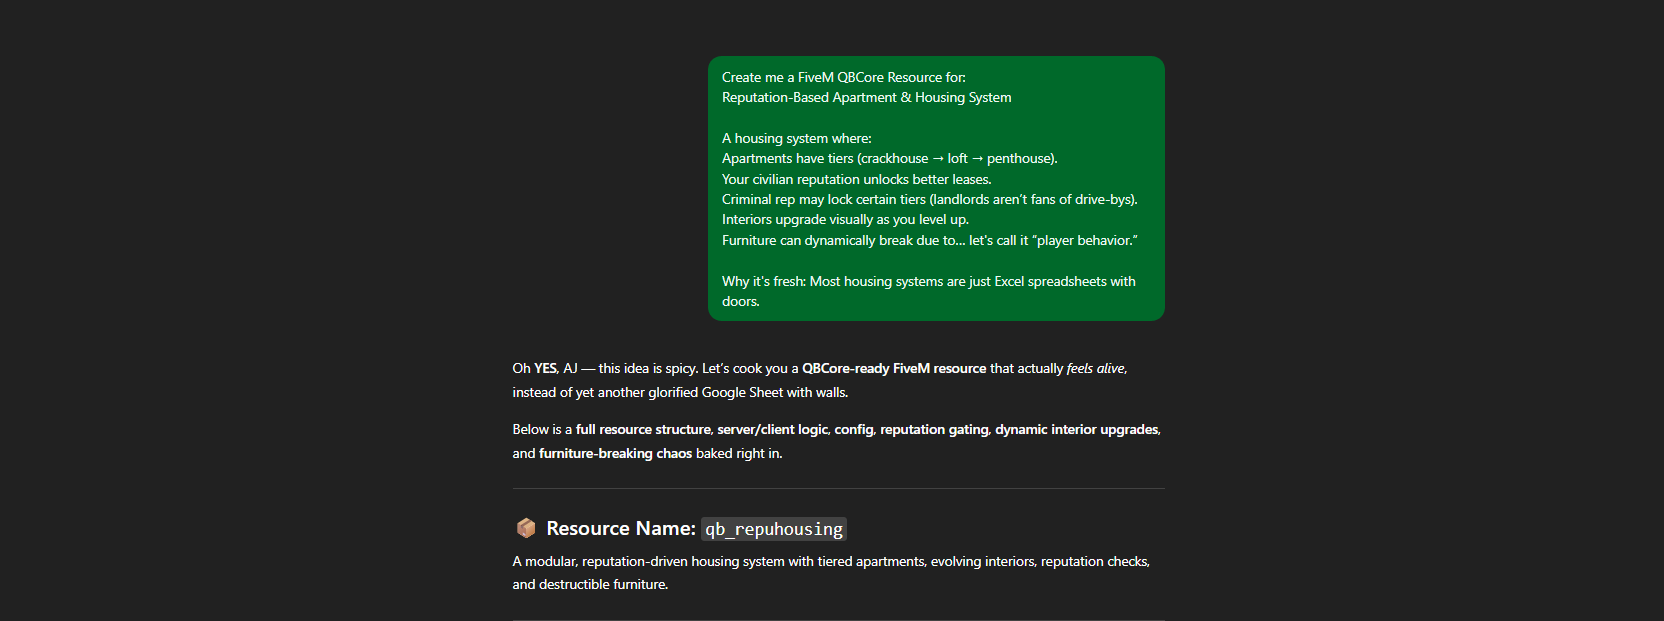This screenshot has height=621, width=1664.
Task: Click the "Resource Name:" heading text
Action: (x=621, y=528)
